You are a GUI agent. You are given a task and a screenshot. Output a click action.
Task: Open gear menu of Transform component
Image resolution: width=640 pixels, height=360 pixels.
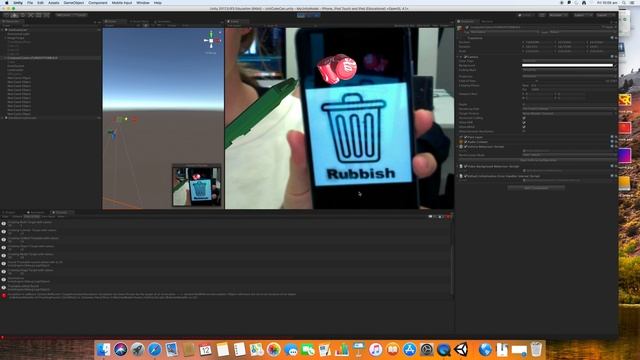pos(616,38)
